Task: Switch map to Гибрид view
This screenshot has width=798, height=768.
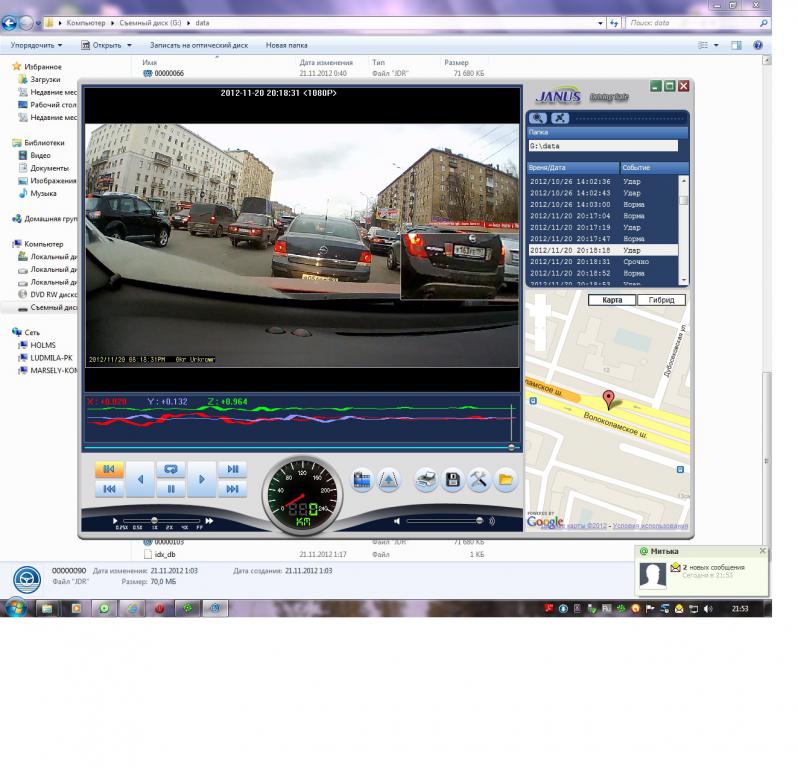Action: [x=662, y=300]
